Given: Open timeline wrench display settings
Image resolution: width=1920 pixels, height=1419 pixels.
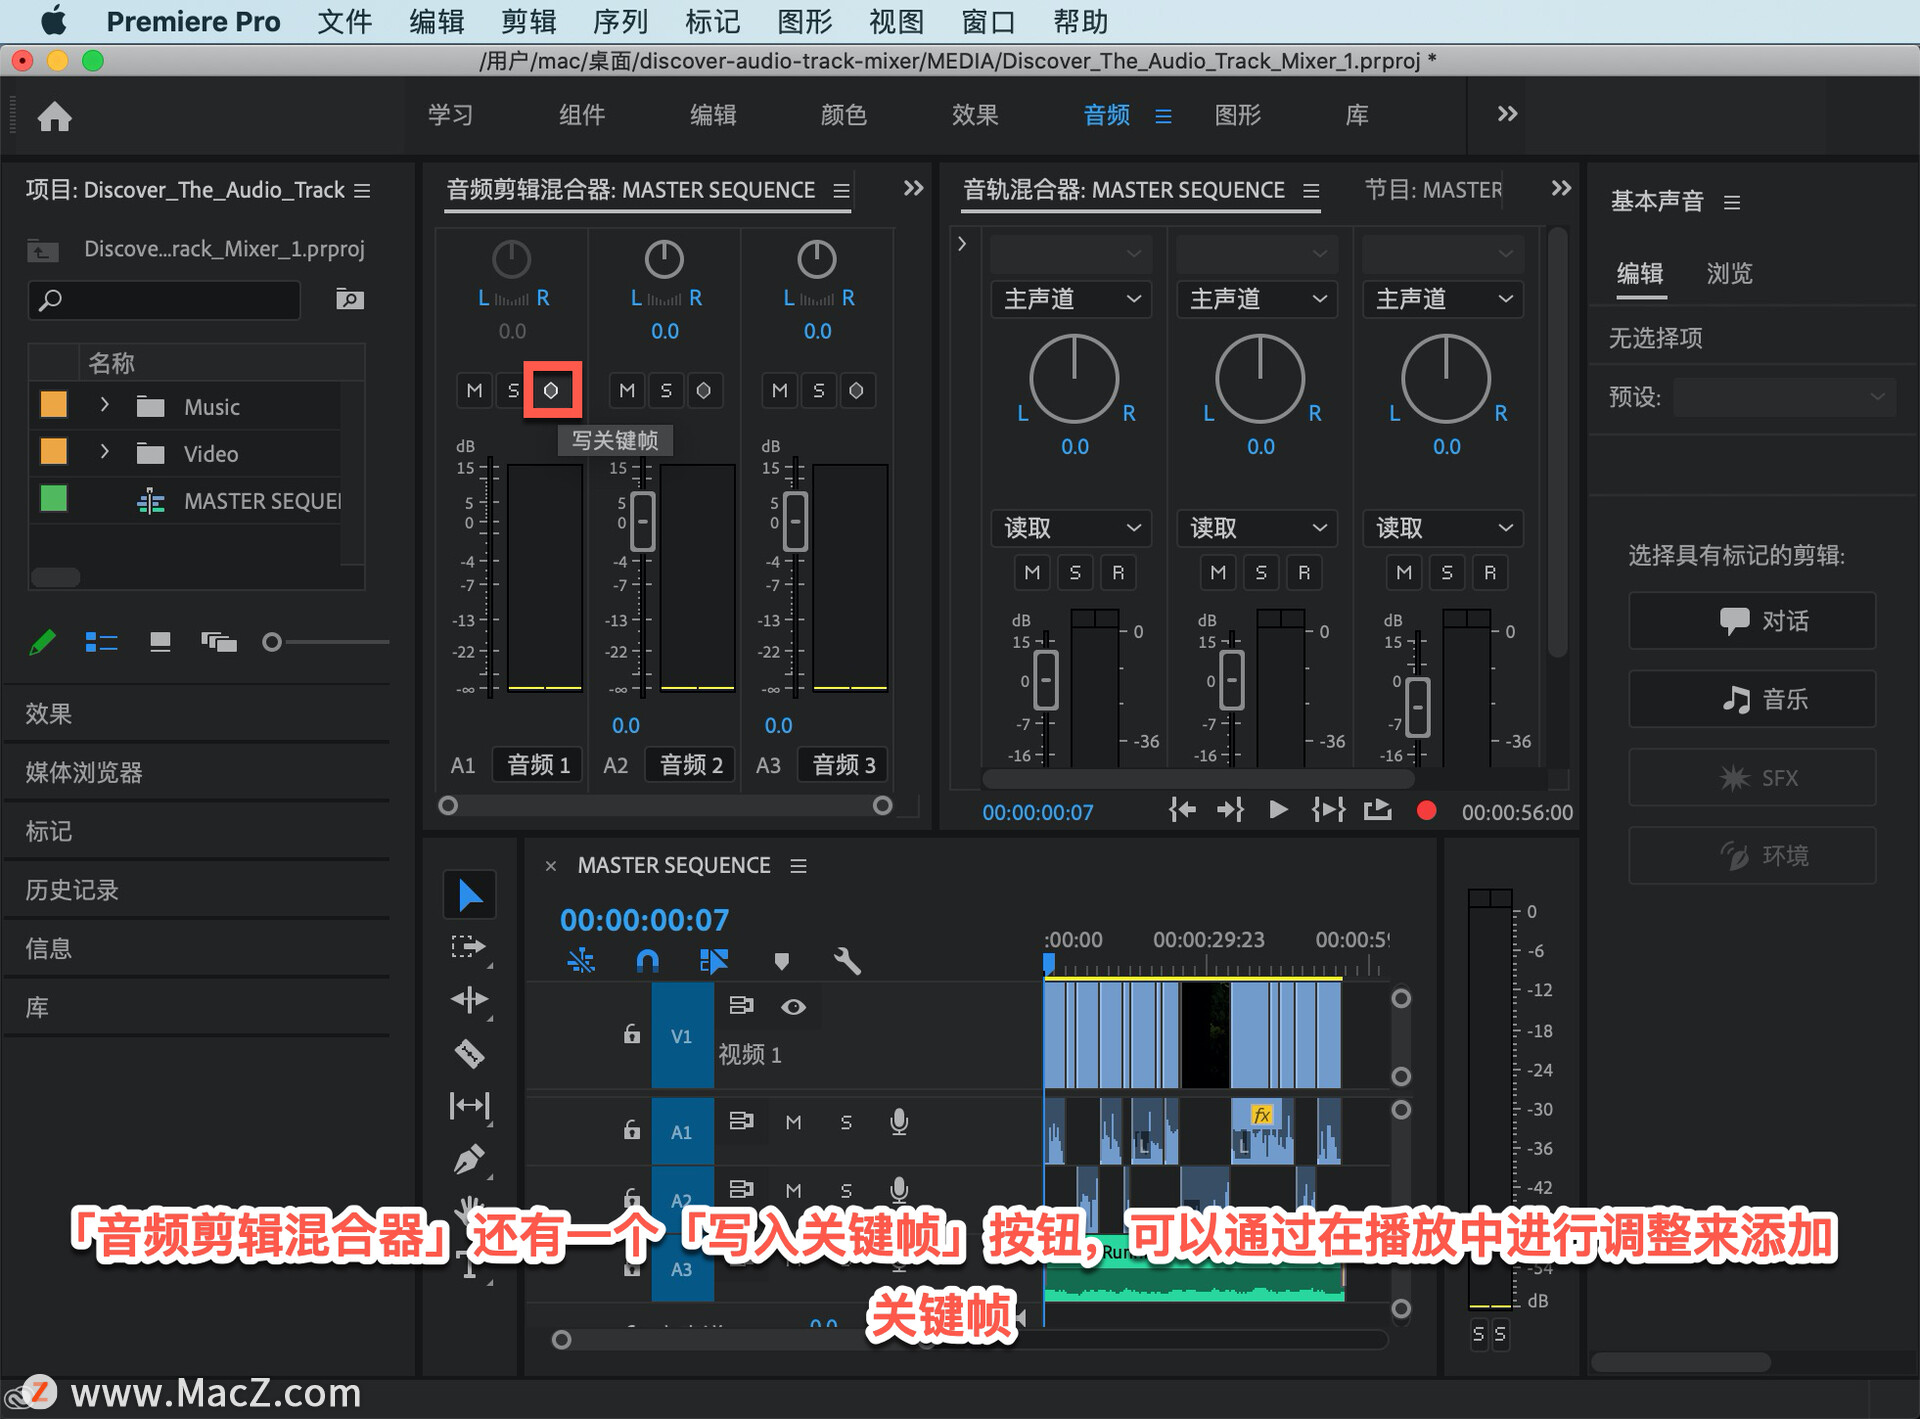Looking at the screenshot, I should 846,961.
